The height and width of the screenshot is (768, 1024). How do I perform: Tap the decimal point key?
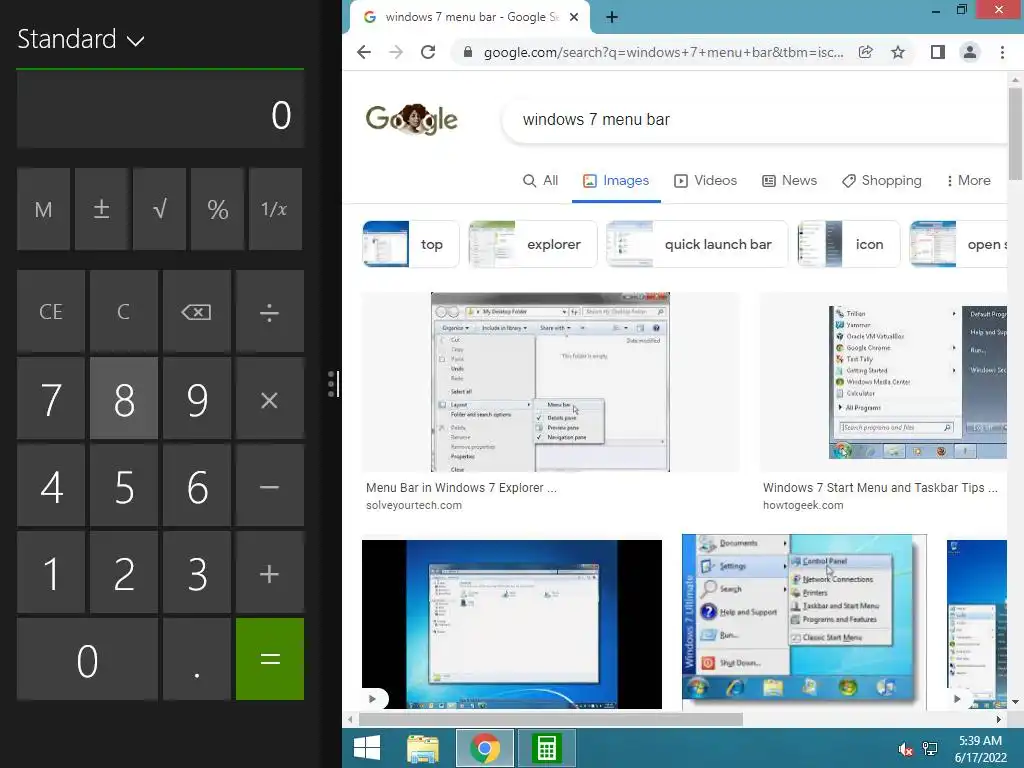coord(197,659)
